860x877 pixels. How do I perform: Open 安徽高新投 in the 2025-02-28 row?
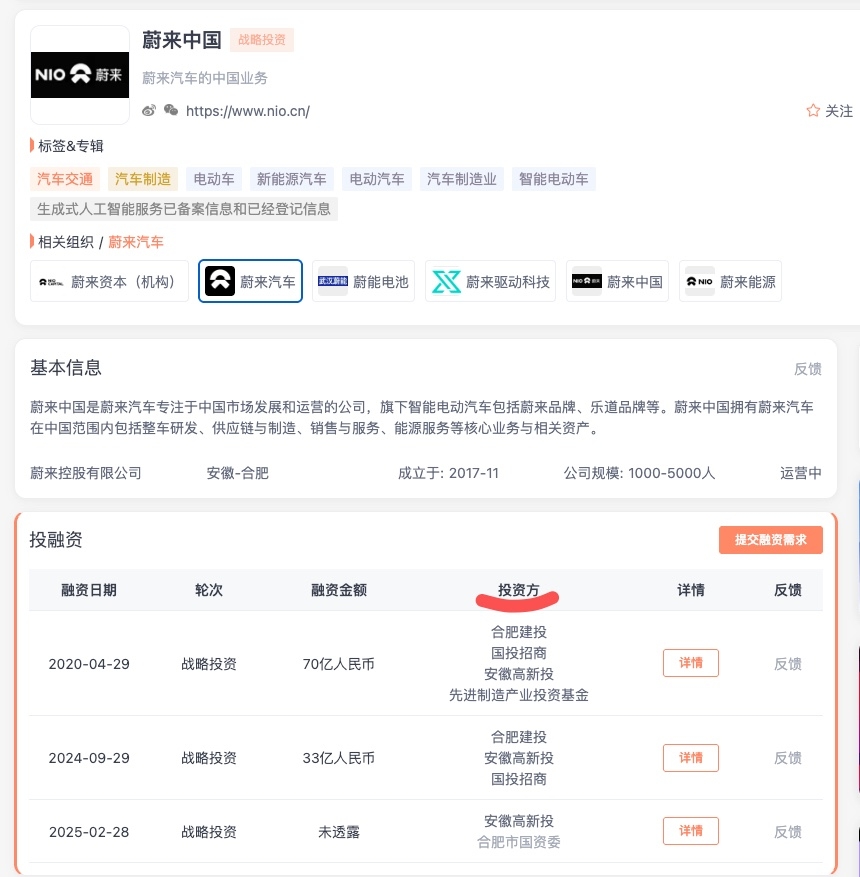point(518,821)
